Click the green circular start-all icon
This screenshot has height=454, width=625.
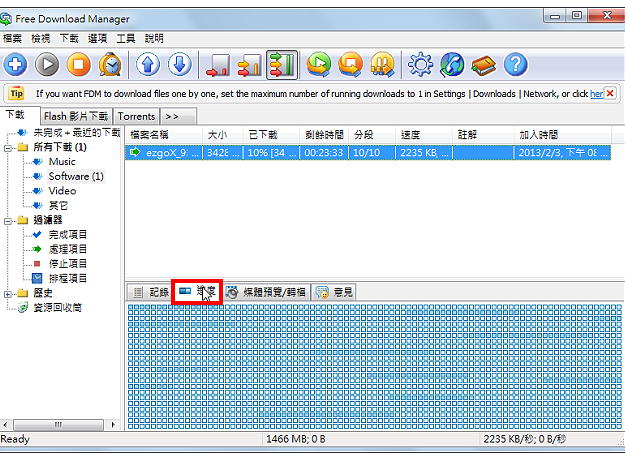click(x=319, y=64)
